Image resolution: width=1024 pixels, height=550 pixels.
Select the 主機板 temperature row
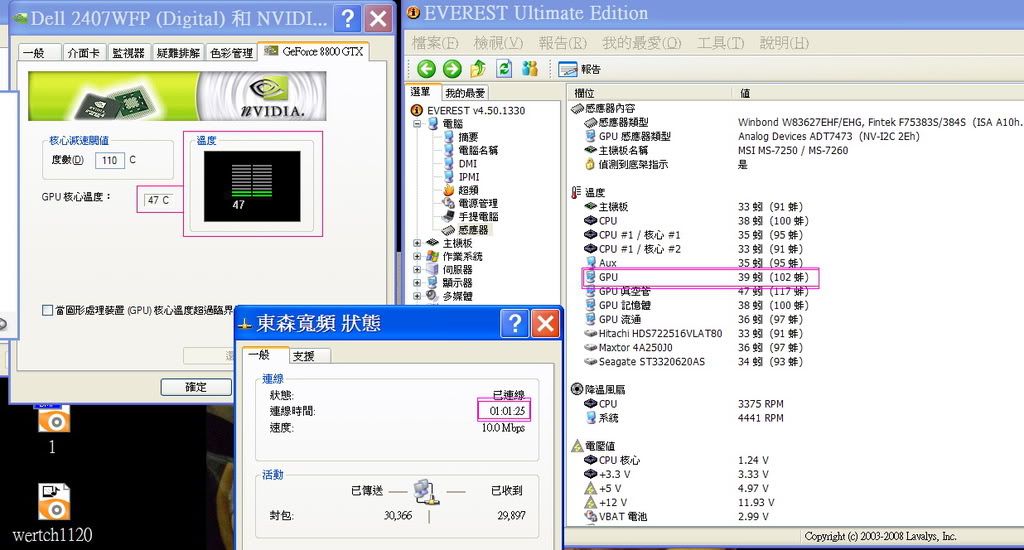(693, 206)
